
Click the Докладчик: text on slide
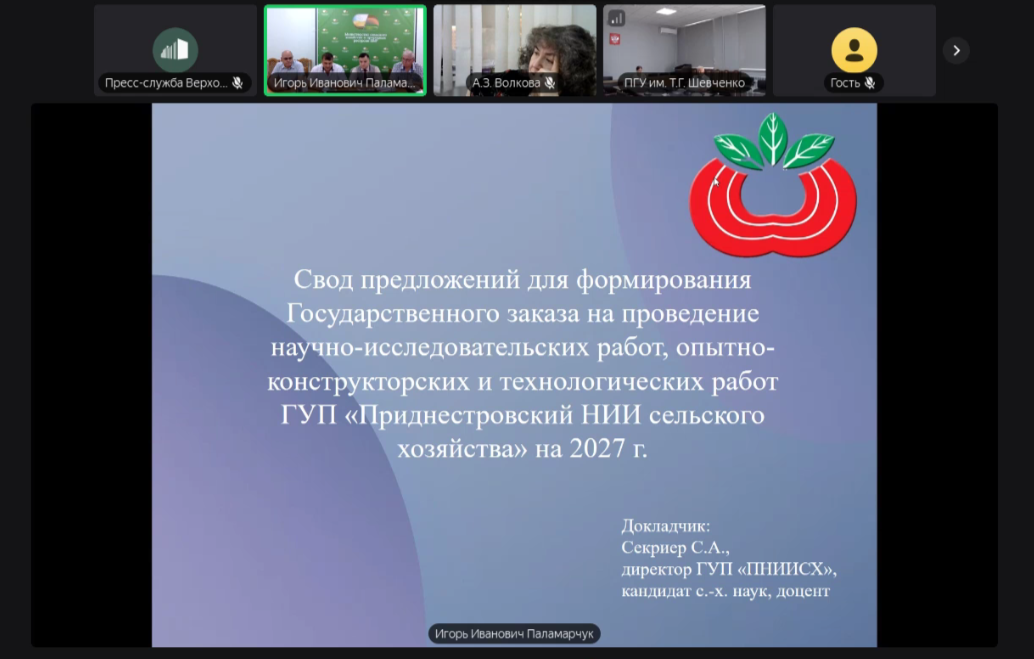click(x=665, y=526)
